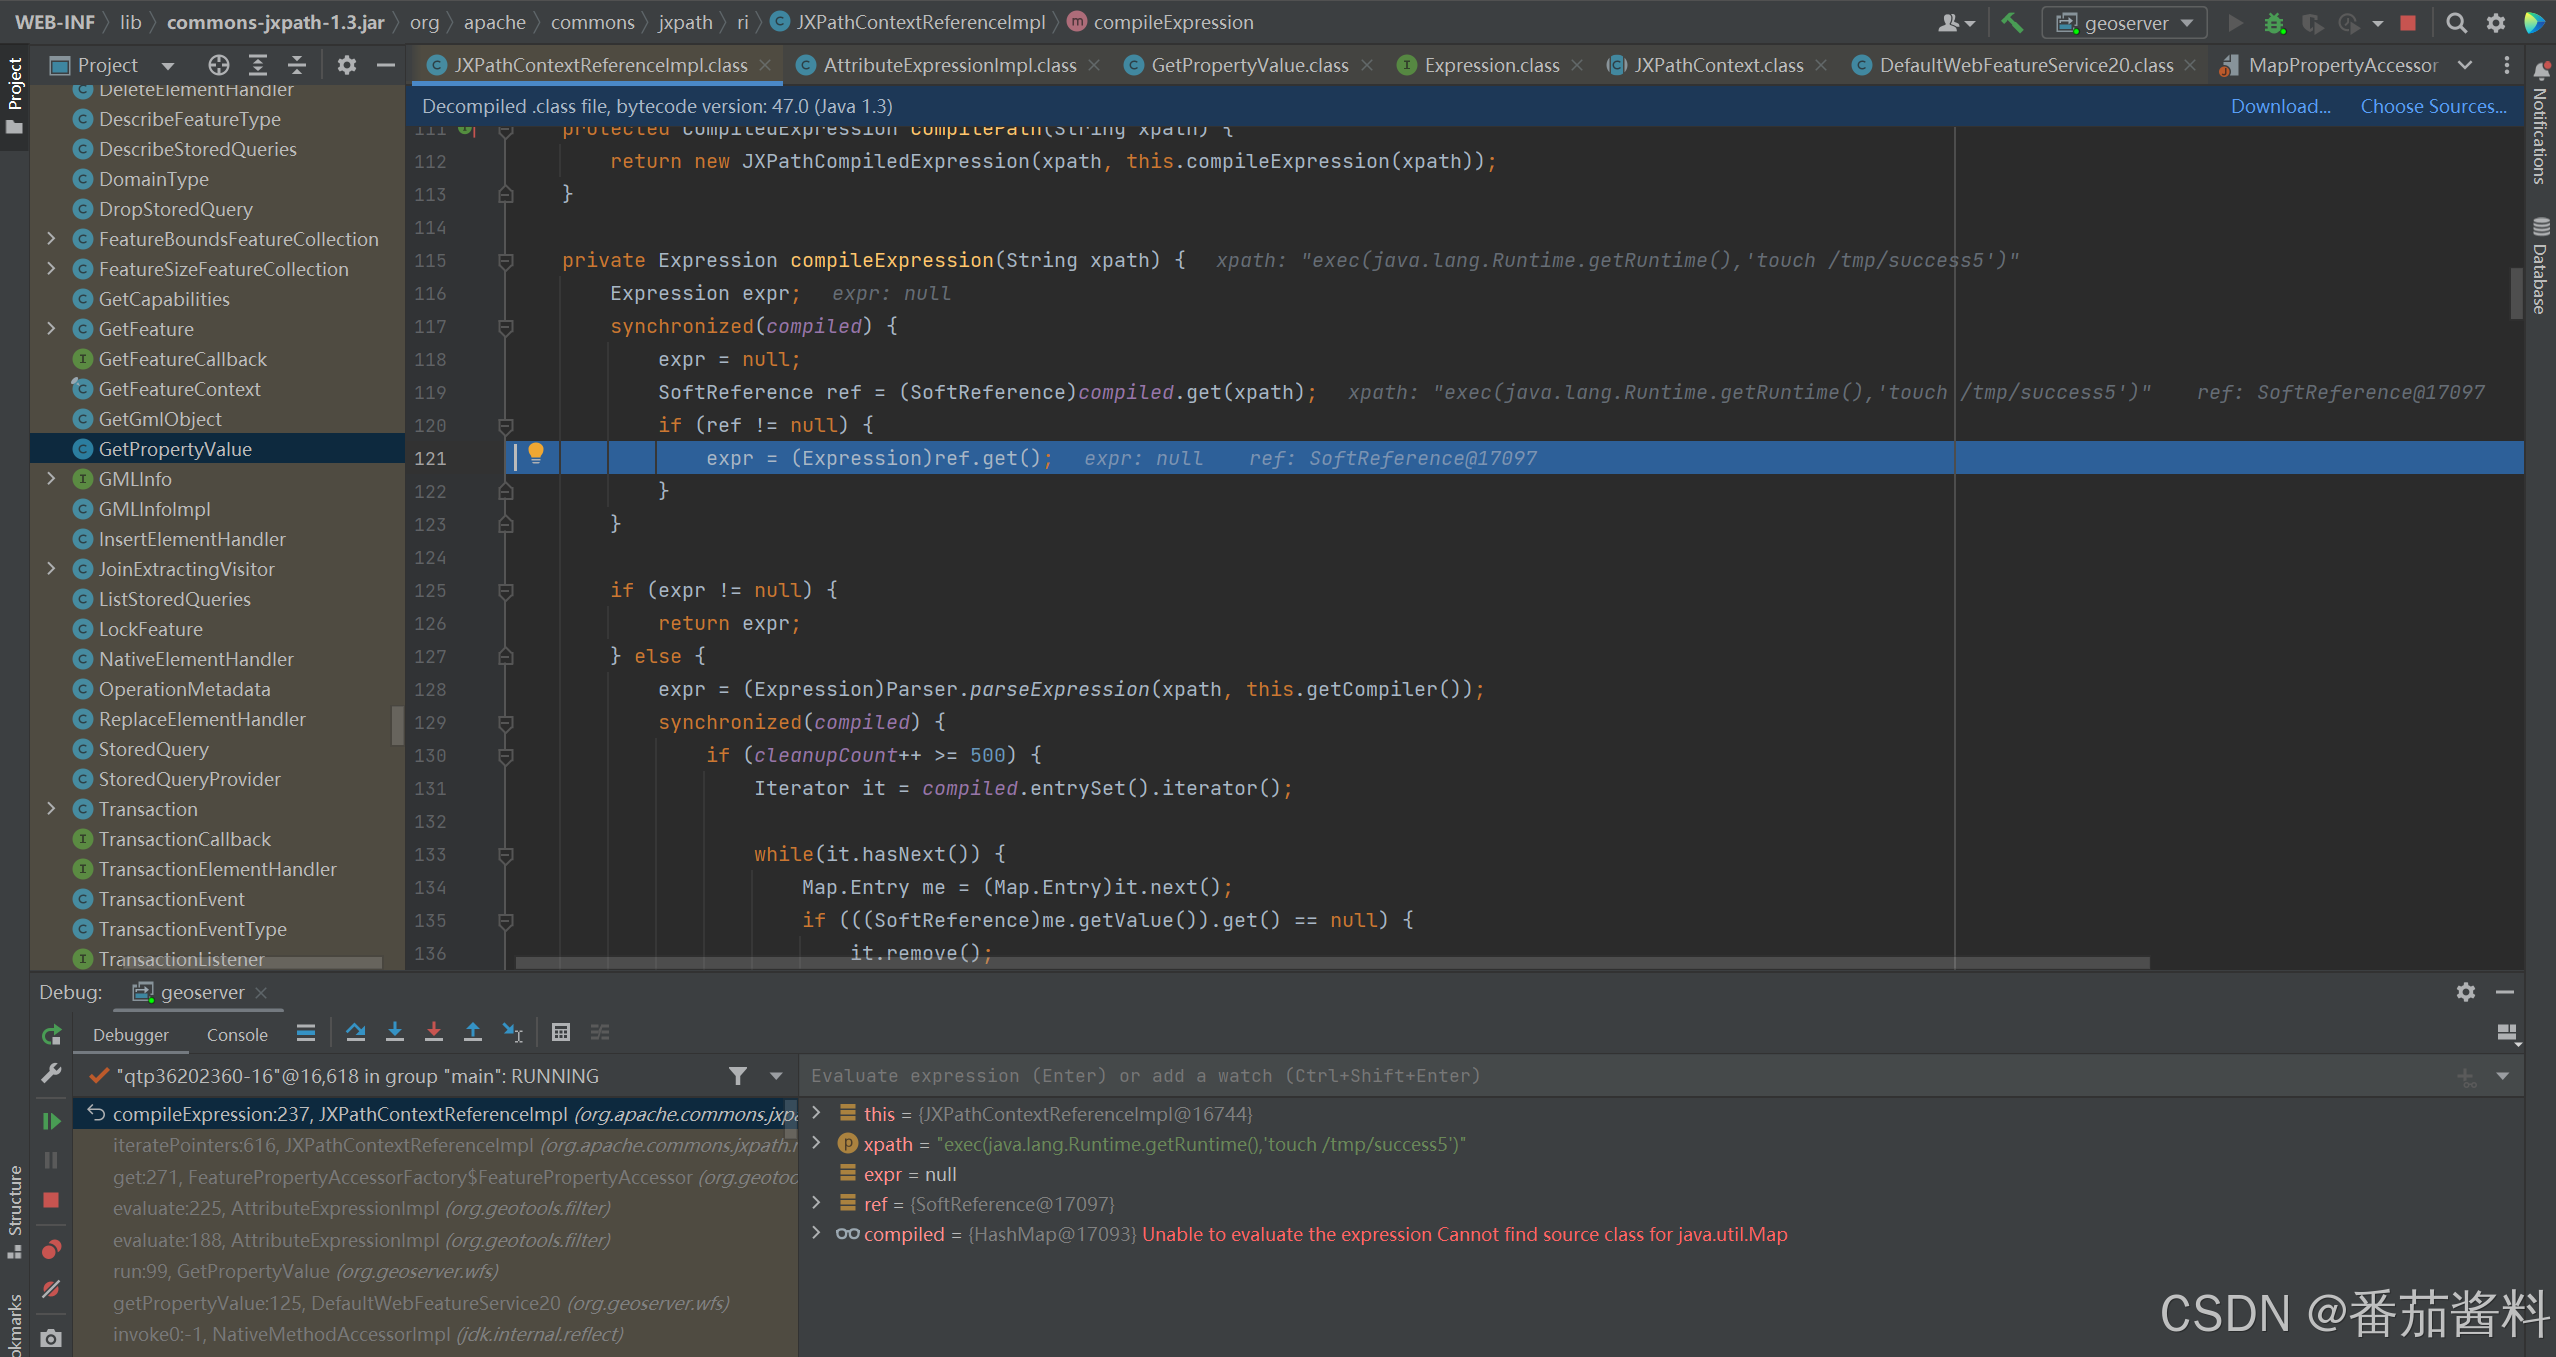The image size is (2556, 1357).
Task: Collapse code fold at line 115
Action: click(x=506, y=261)
